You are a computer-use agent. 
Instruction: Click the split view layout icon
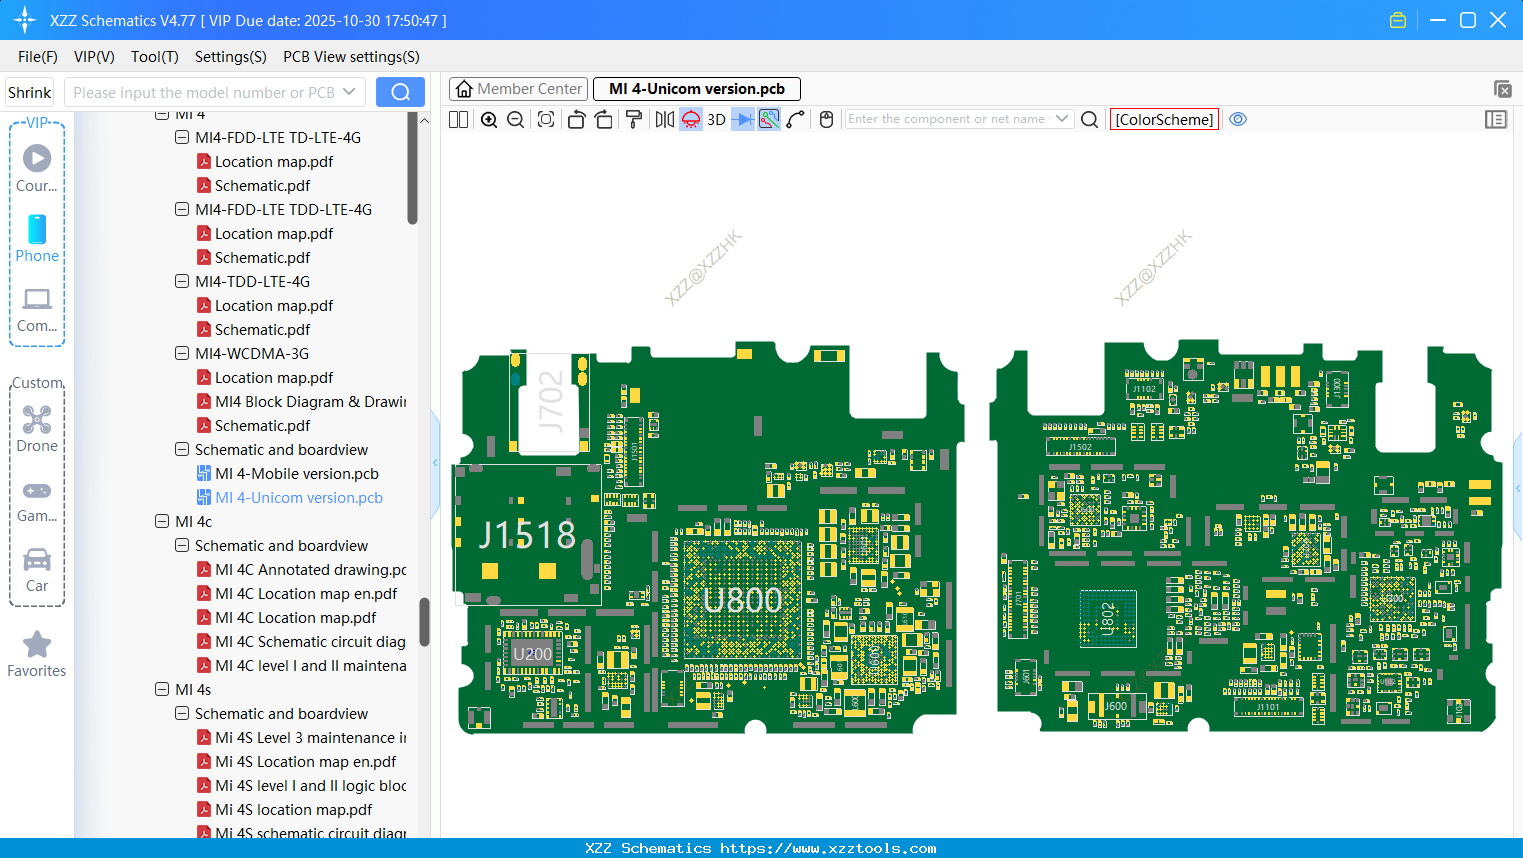458,120
